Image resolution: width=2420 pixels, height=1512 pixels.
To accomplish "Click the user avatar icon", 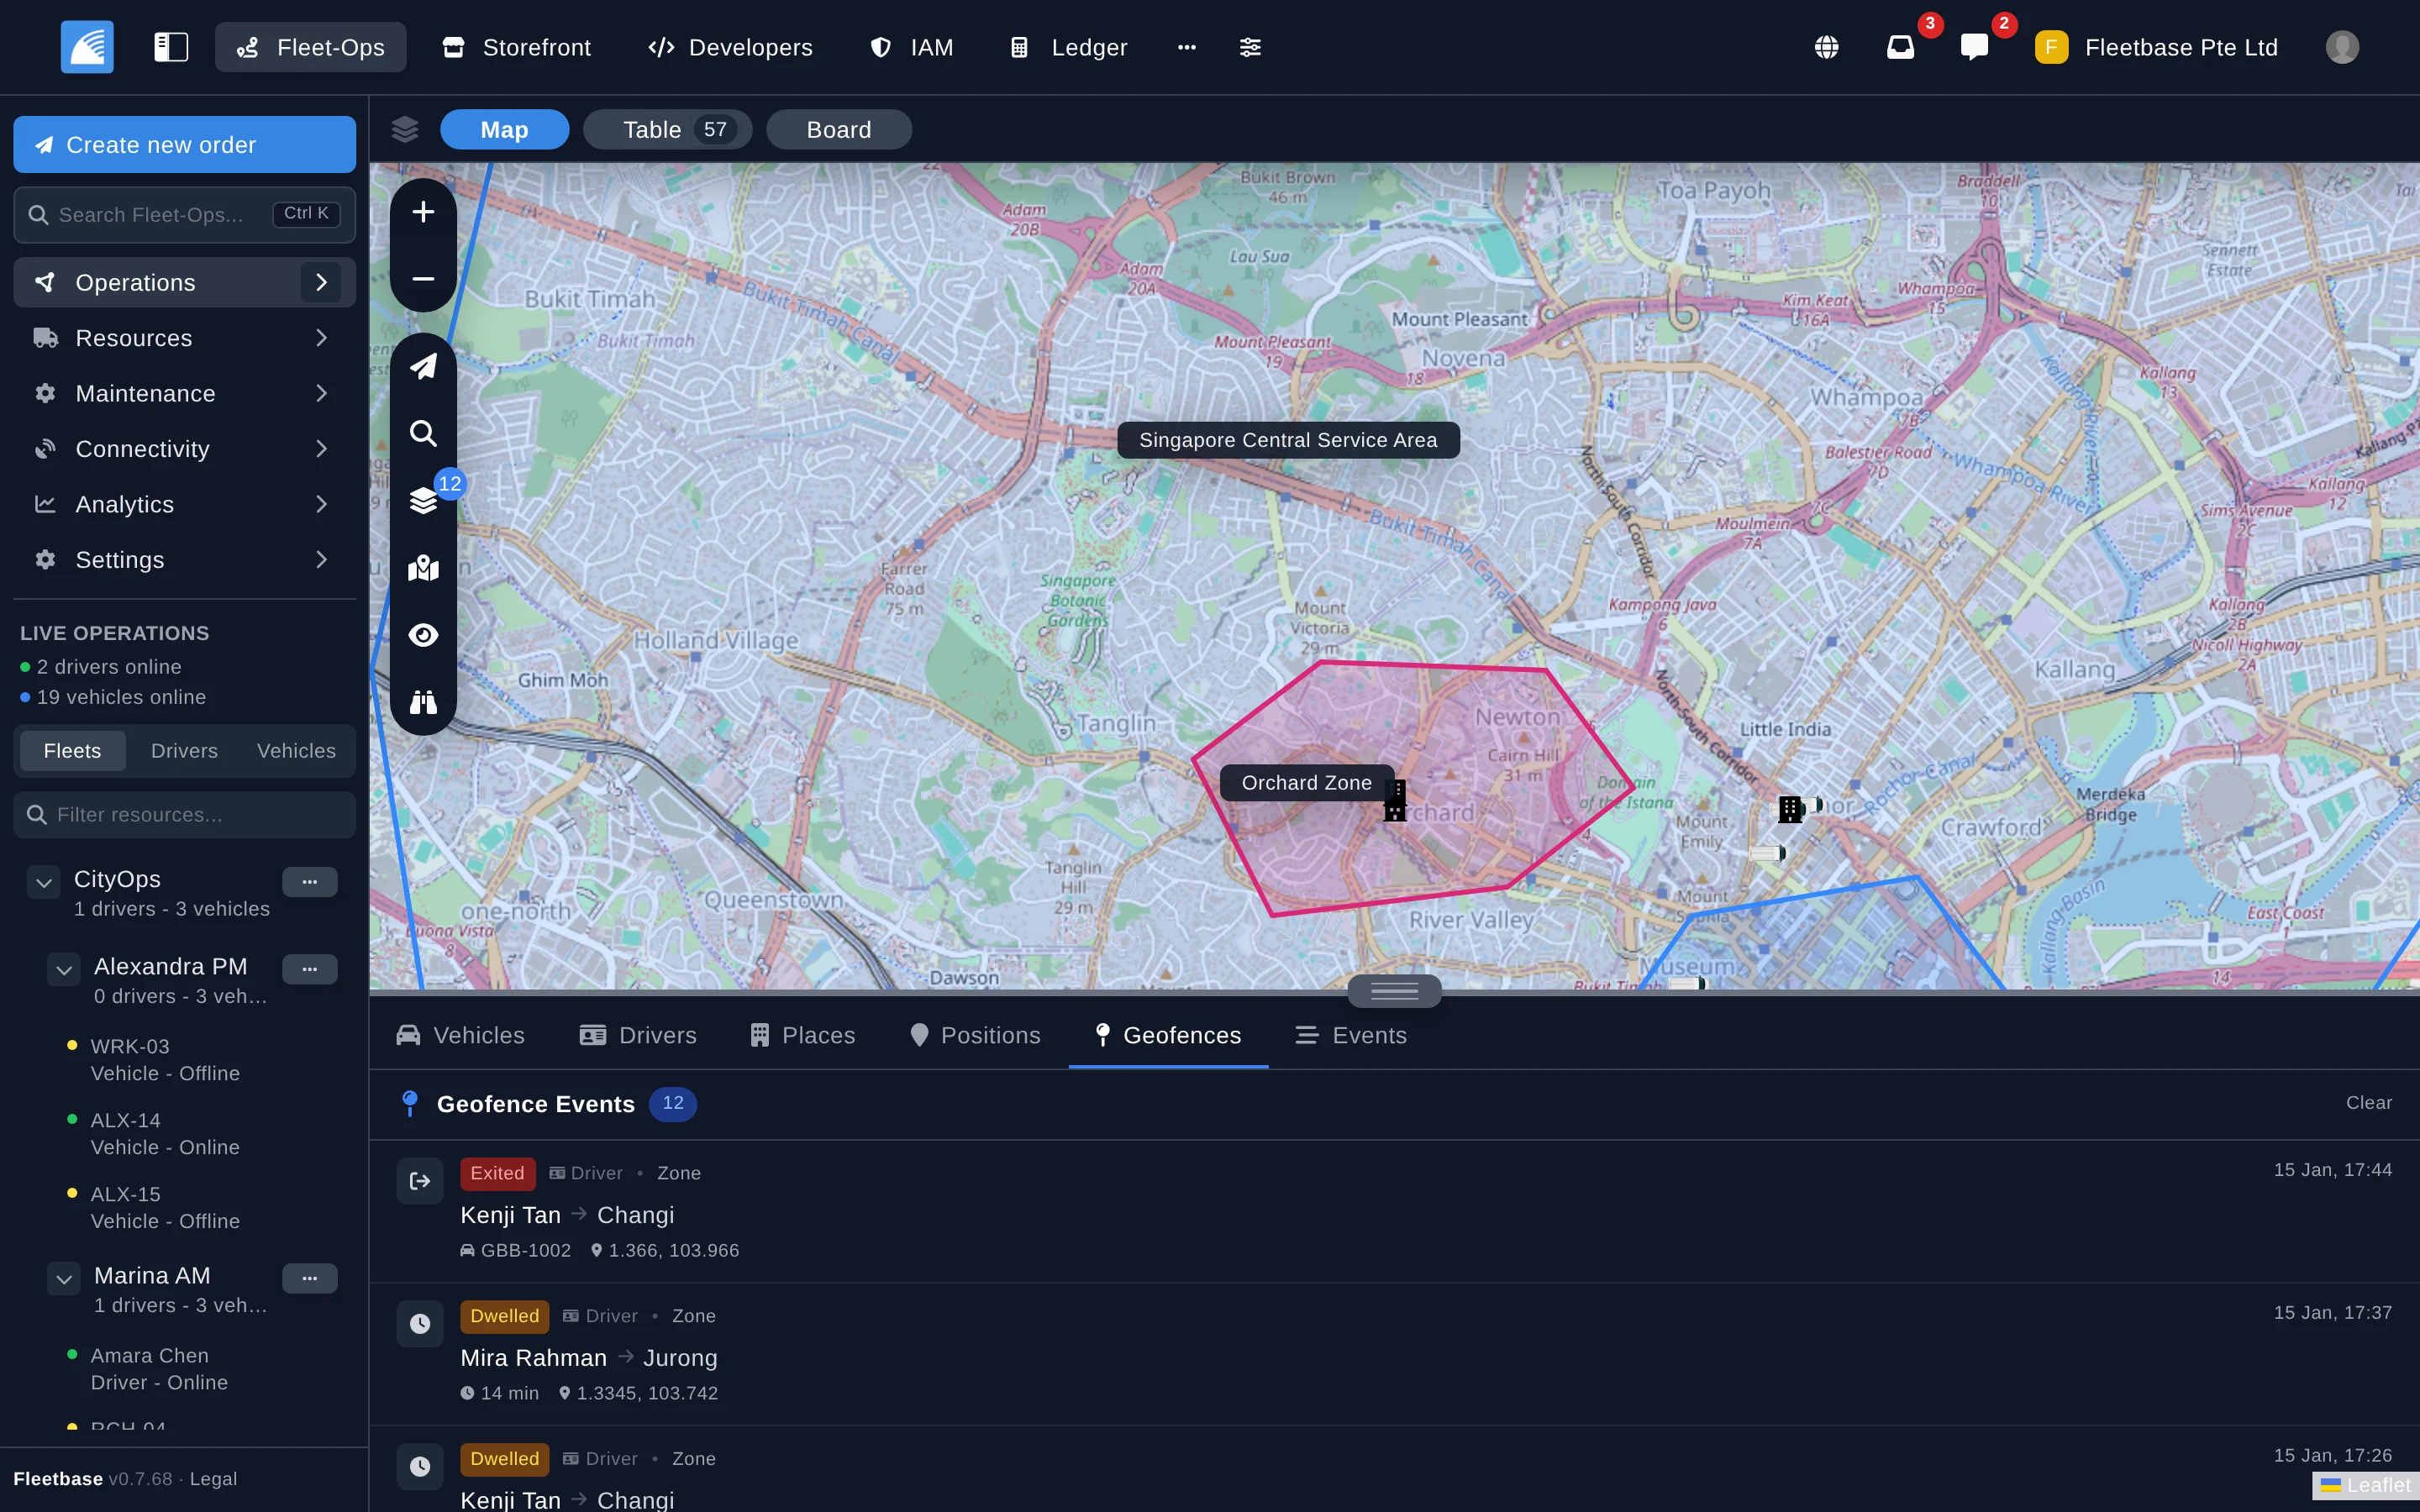I will (2342, 47).
